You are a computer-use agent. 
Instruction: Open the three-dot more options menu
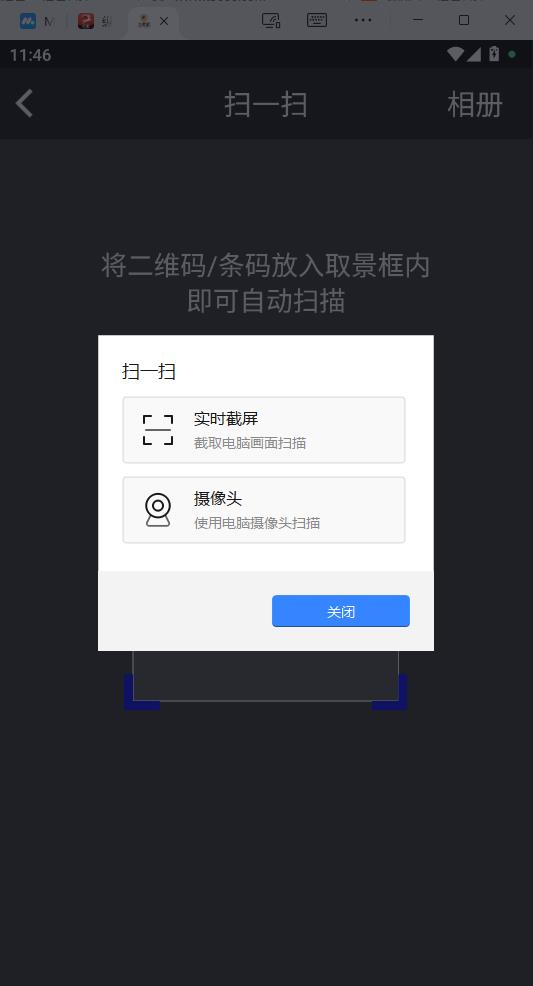[x=363, y=20]
